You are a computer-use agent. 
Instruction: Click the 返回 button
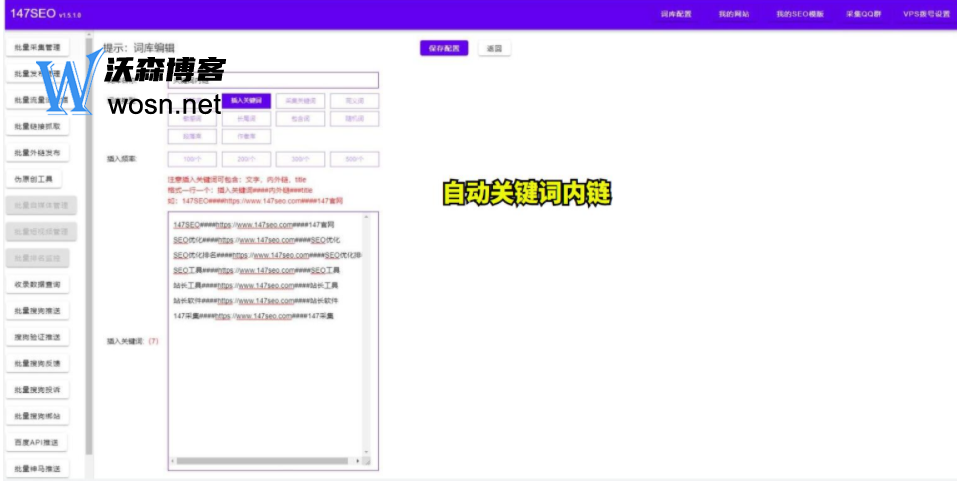point(494,48)
